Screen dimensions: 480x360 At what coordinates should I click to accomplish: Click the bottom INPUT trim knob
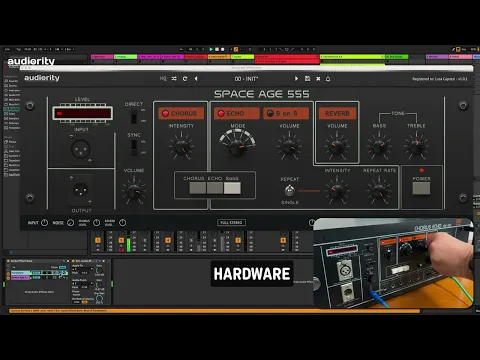[44, 223]
